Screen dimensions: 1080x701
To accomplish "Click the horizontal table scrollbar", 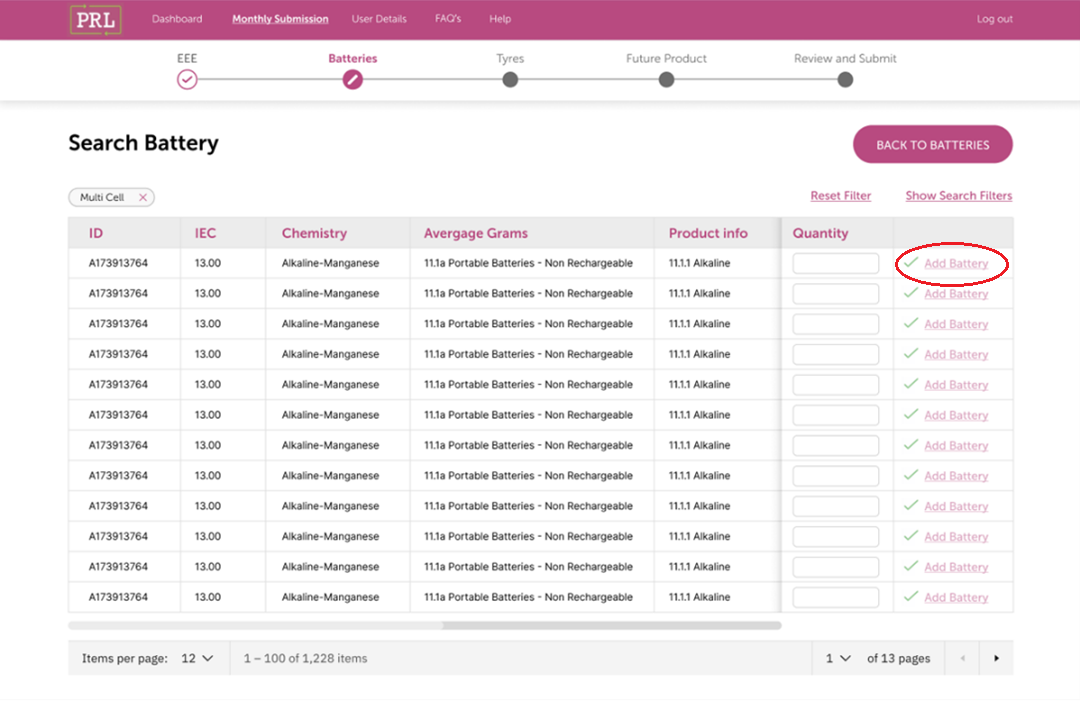I will tap(611, 626).
